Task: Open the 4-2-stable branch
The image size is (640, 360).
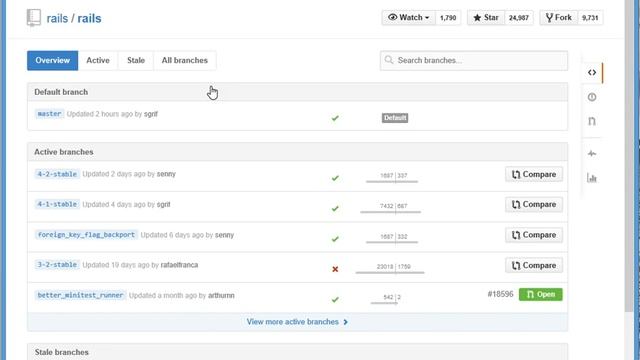Action: coord(57,174)
